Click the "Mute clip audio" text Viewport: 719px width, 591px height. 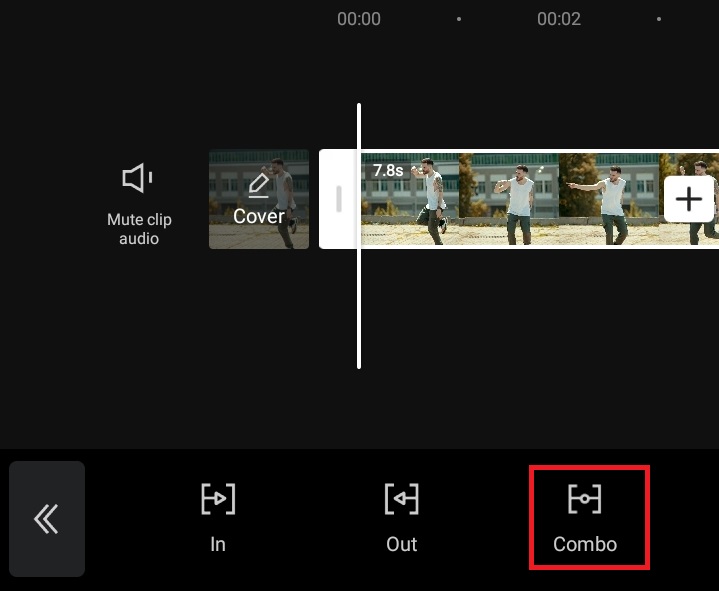(x=139, y=229)
